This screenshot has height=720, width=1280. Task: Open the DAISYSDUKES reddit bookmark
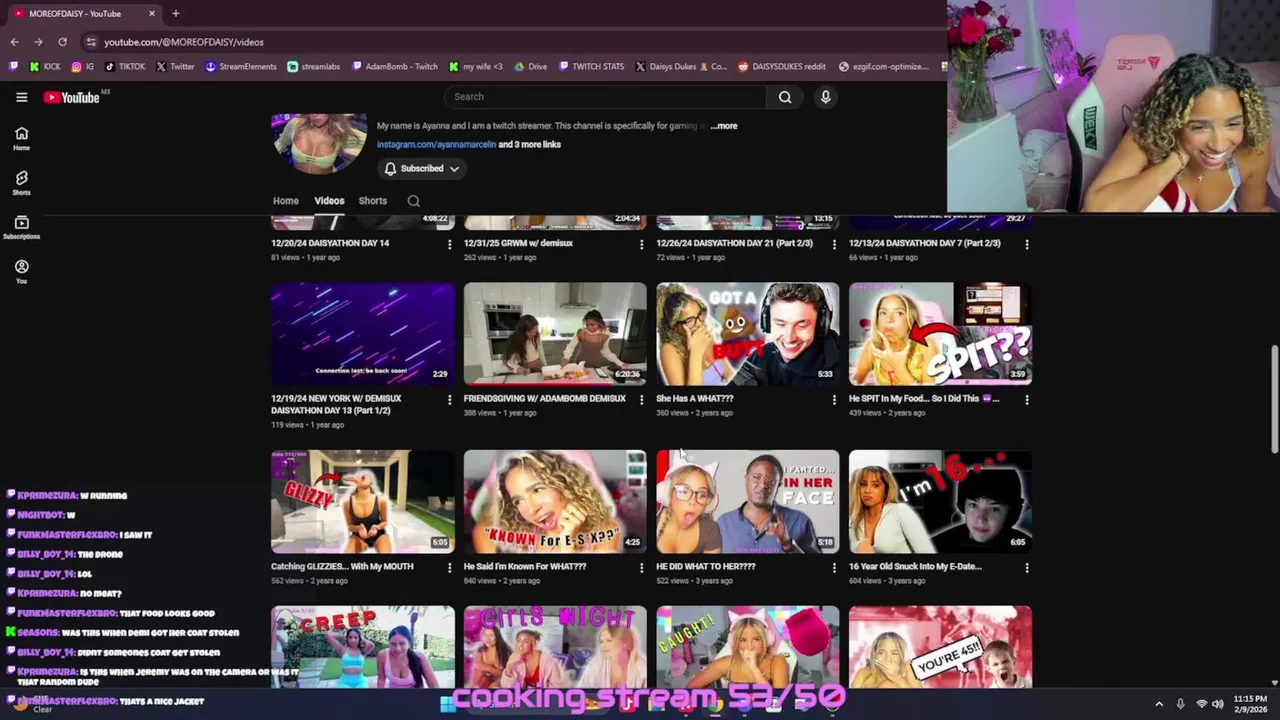click(x=782, y=67)
